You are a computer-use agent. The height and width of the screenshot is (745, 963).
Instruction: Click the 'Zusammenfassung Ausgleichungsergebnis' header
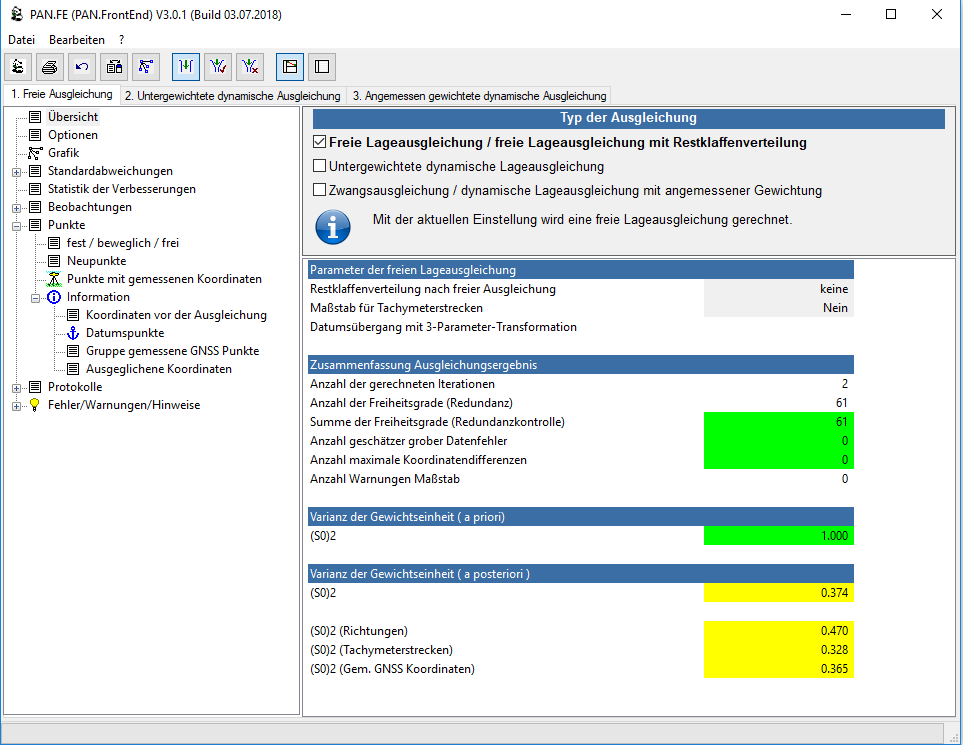581,365
